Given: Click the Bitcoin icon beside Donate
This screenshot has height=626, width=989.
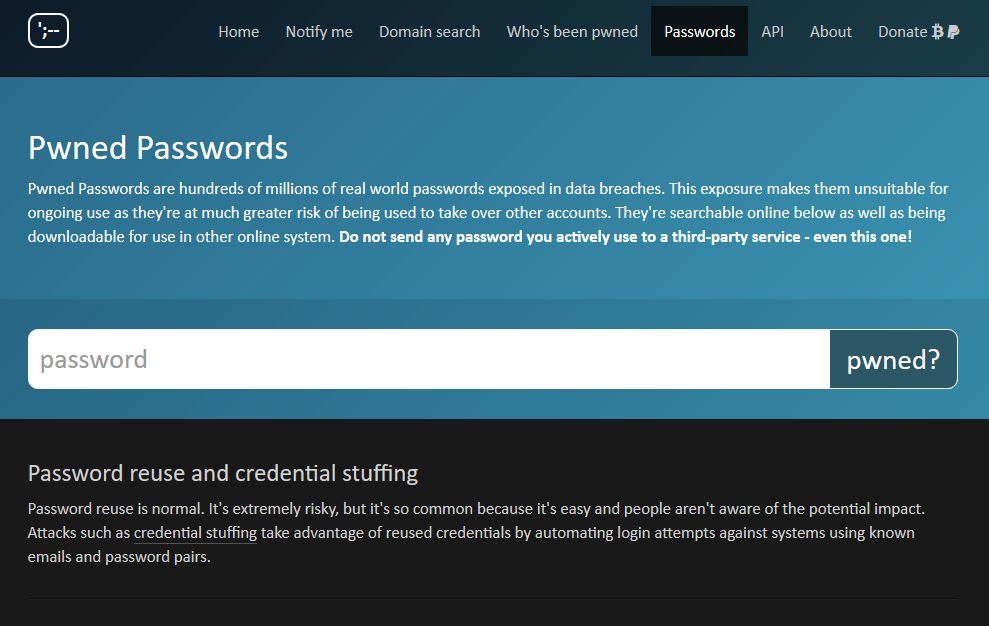Looking at the screenshot, I should [x=937, y=32].
